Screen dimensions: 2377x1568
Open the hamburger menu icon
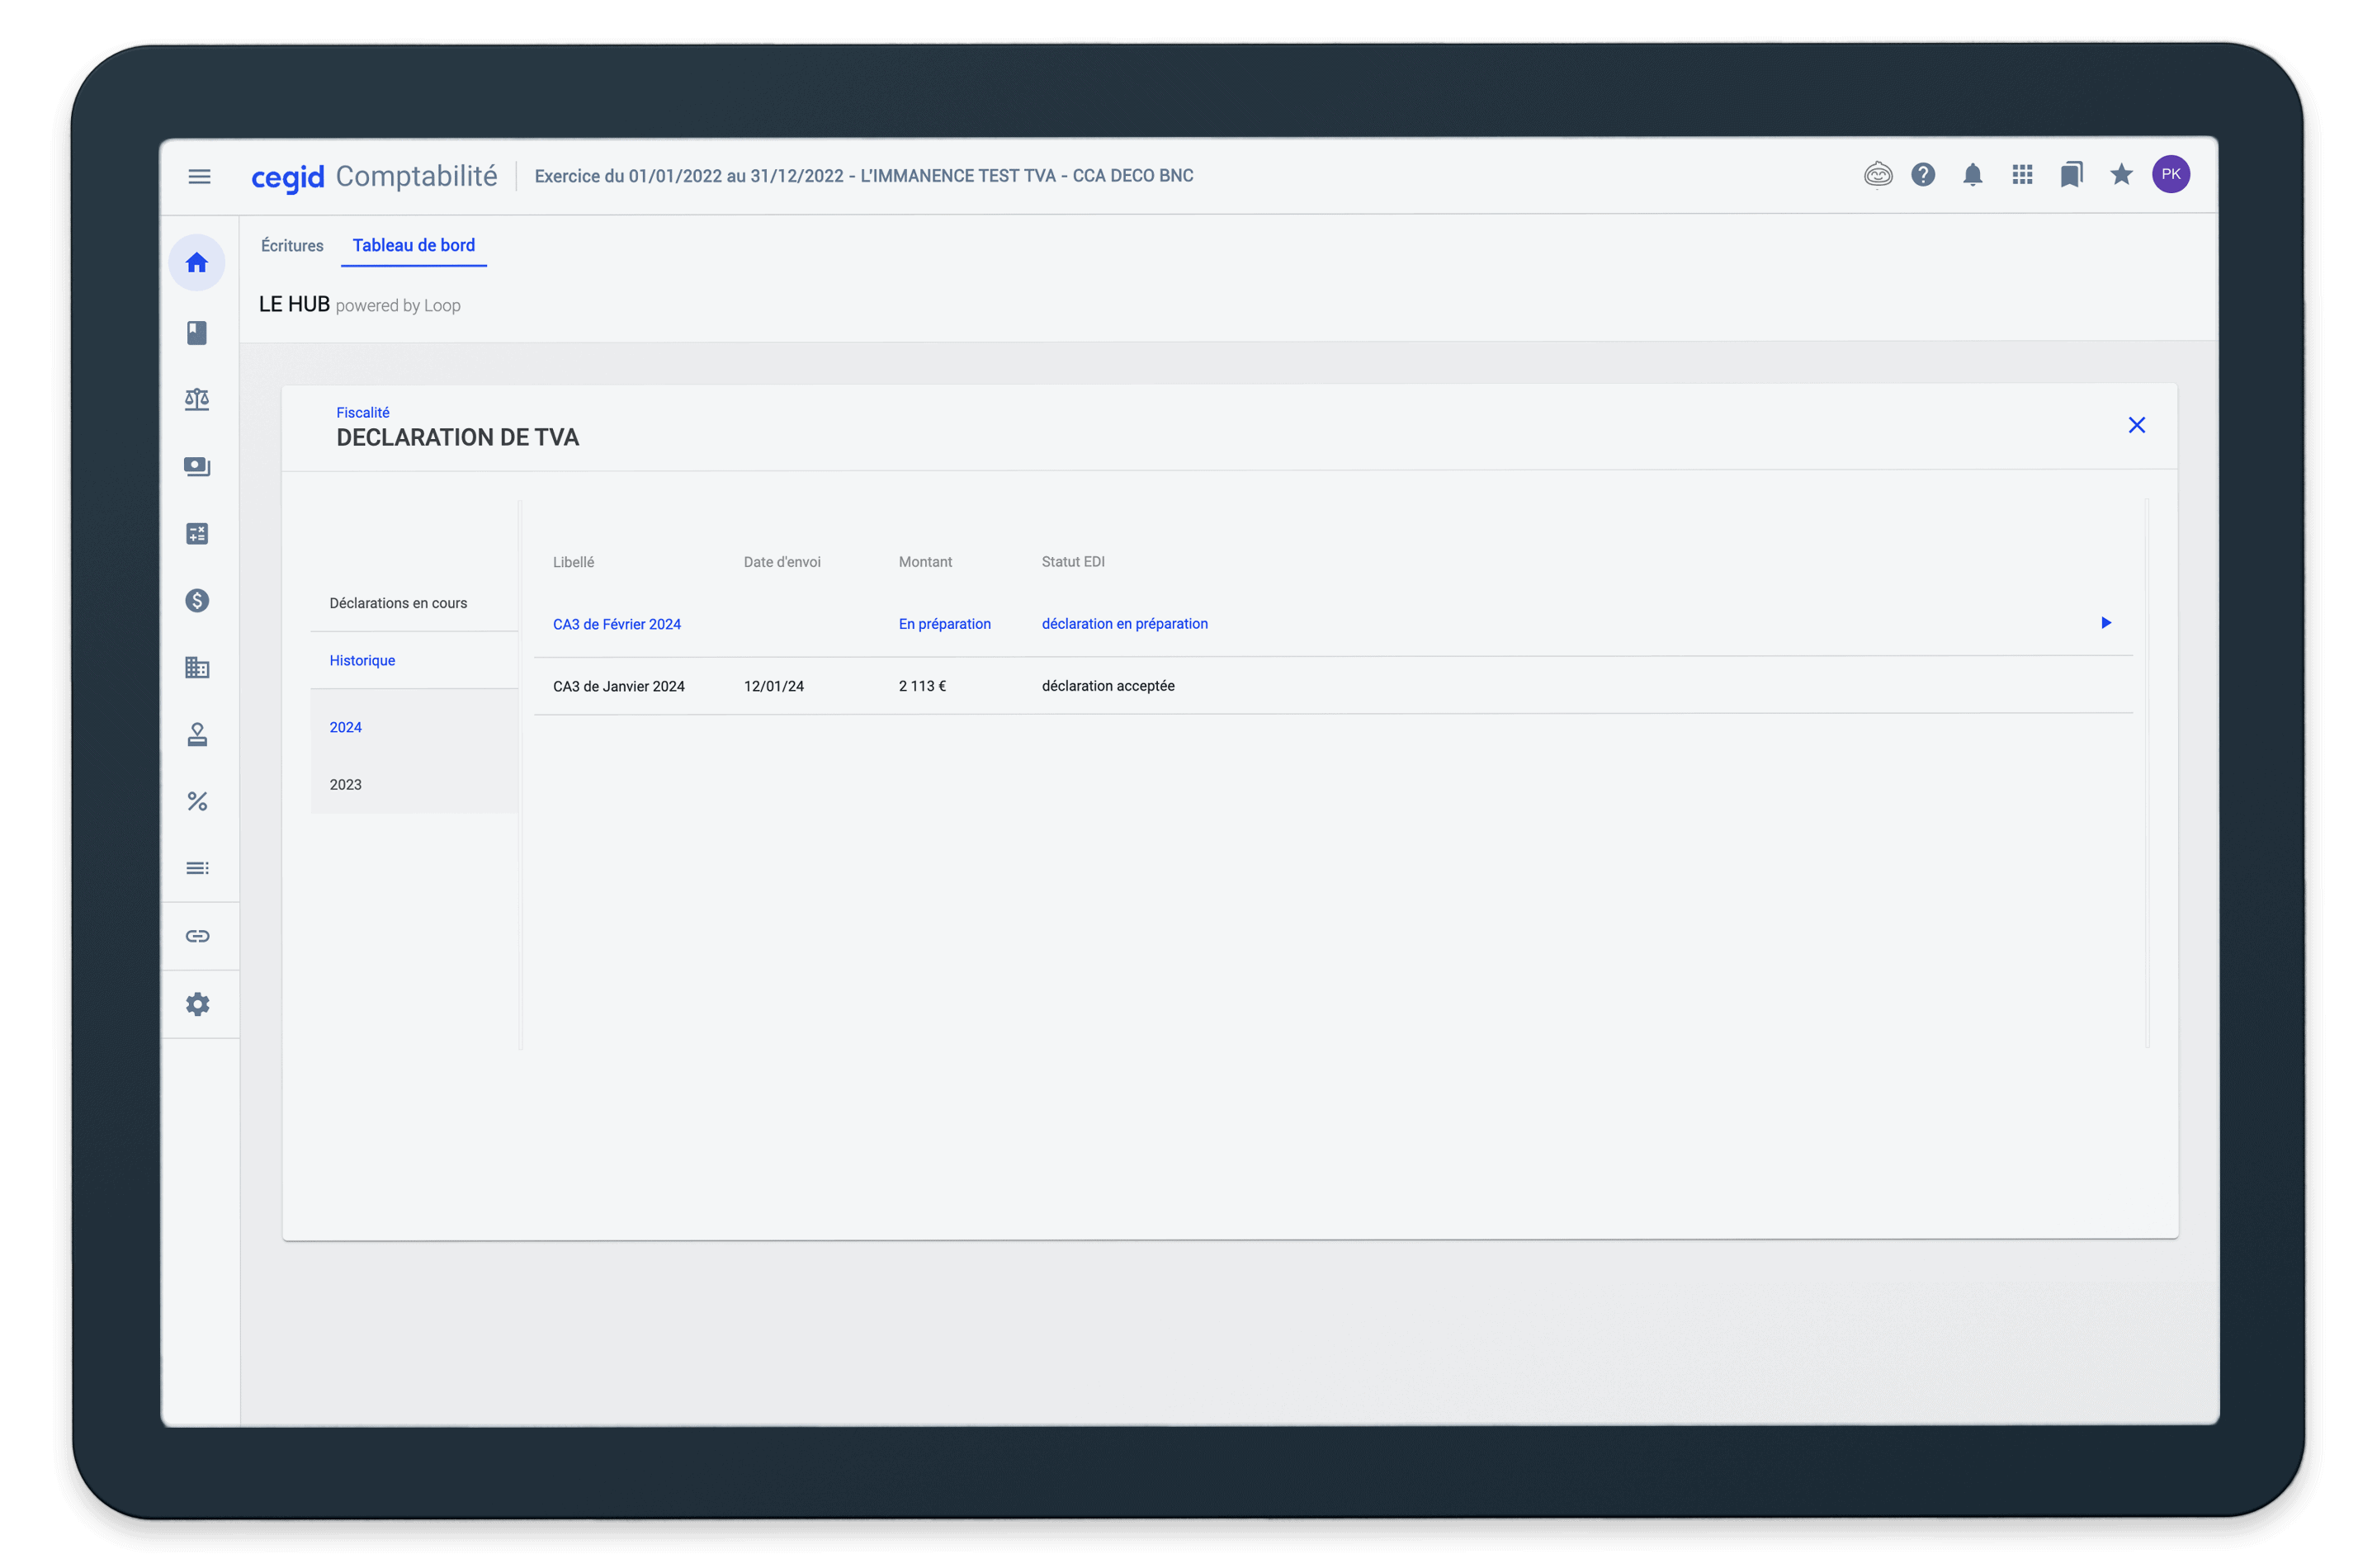point(199,177)
